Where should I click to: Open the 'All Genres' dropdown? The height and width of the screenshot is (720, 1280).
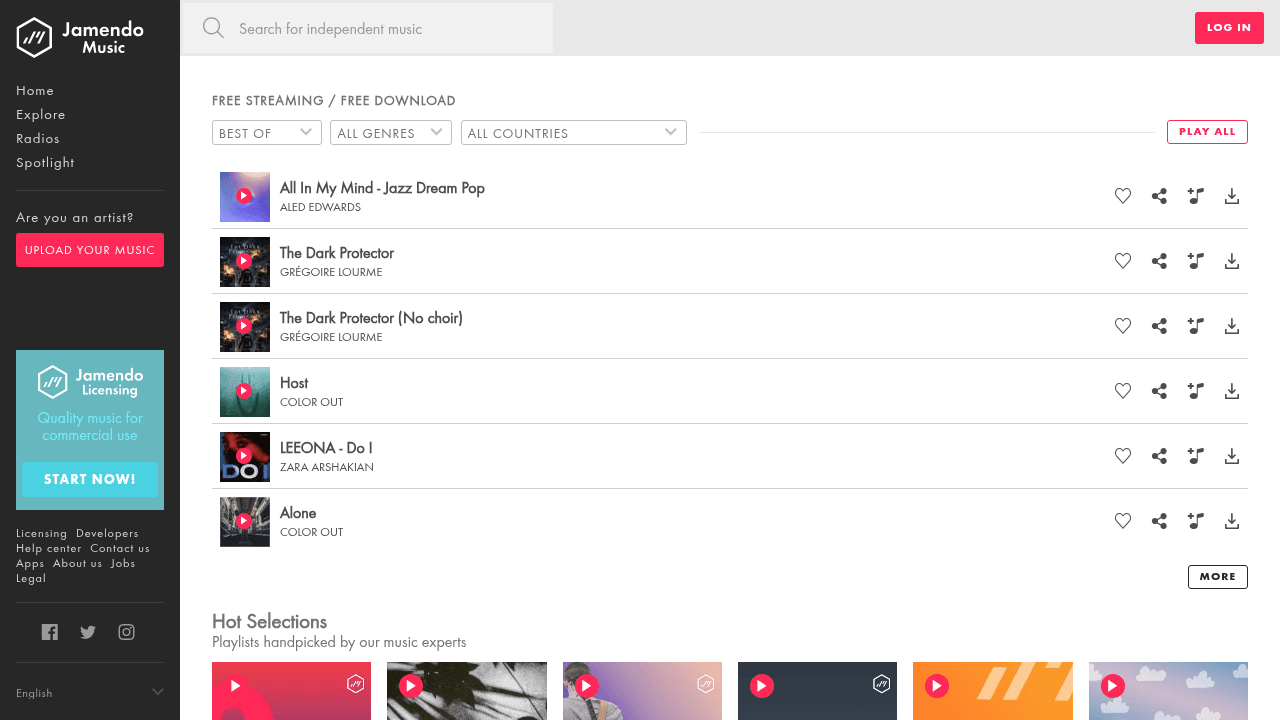[x=391, y=133]
